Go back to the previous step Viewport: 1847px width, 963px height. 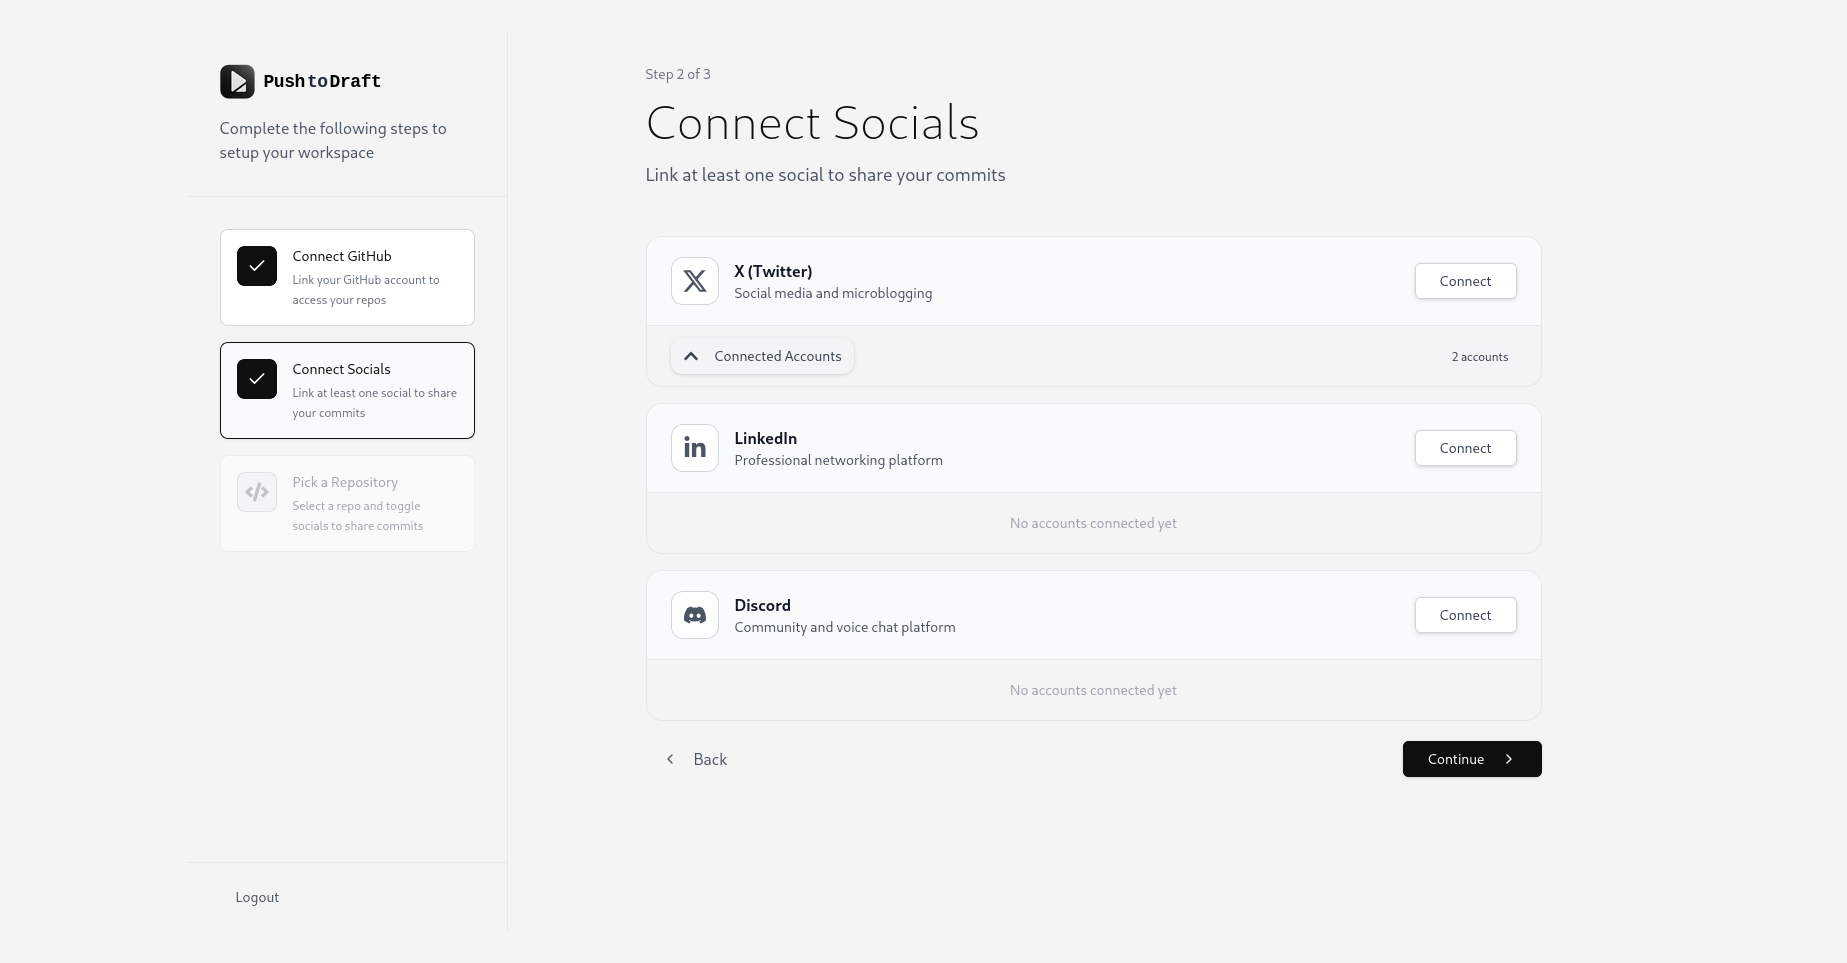(x=696, y=759)
